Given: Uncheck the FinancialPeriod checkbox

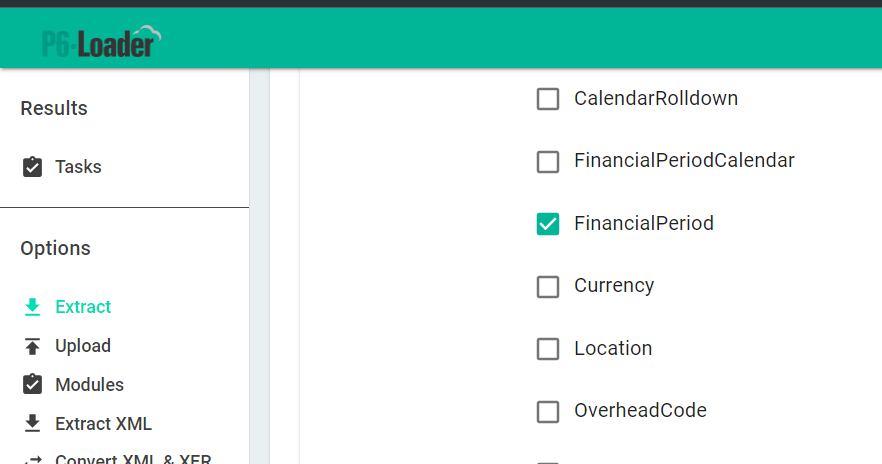Looking at the screenshot, I should coord(548,224).
